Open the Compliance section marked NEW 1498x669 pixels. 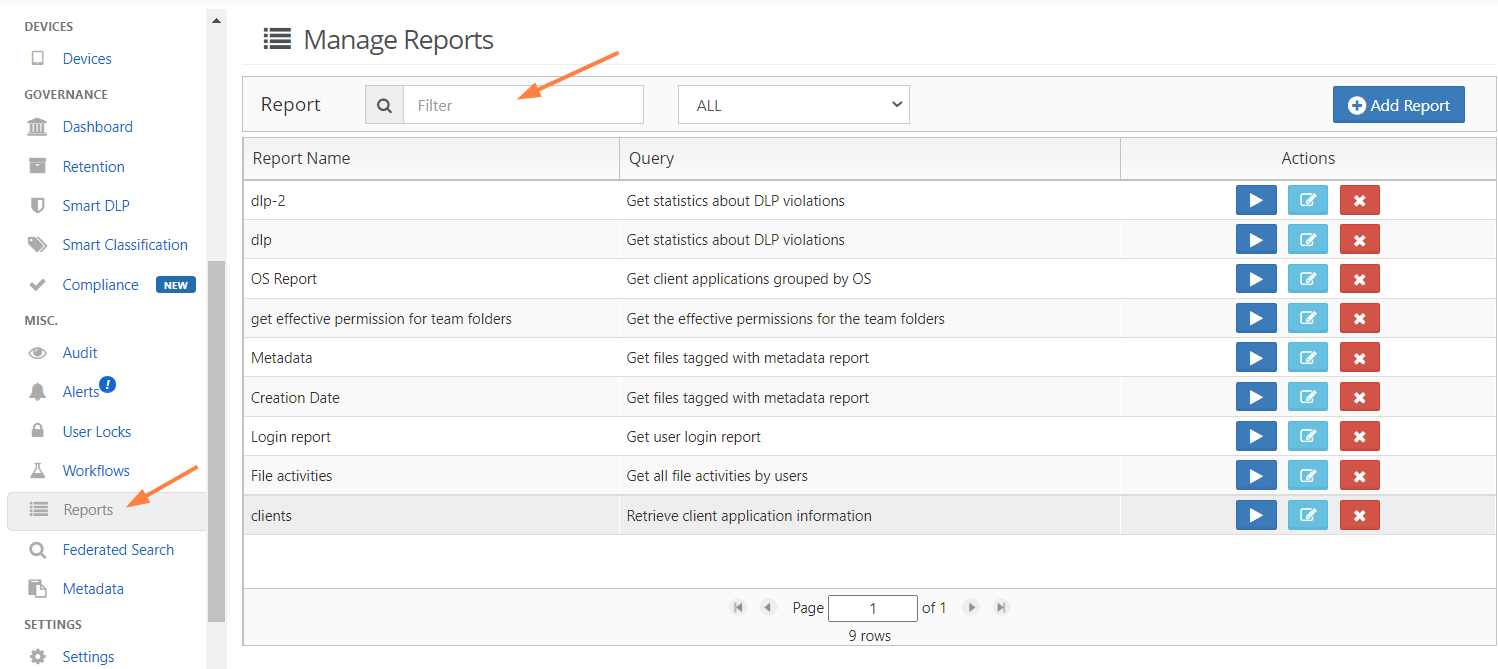coord(100,285)
